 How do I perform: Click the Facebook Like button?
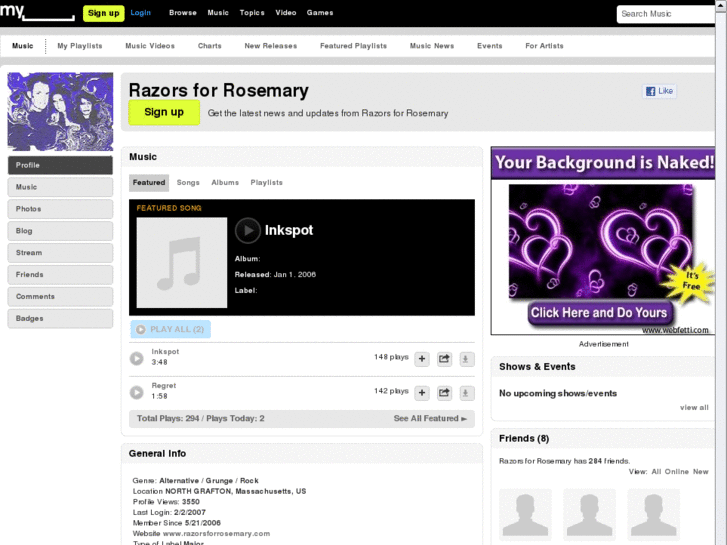pyautogui.click(x=659, y=91)
